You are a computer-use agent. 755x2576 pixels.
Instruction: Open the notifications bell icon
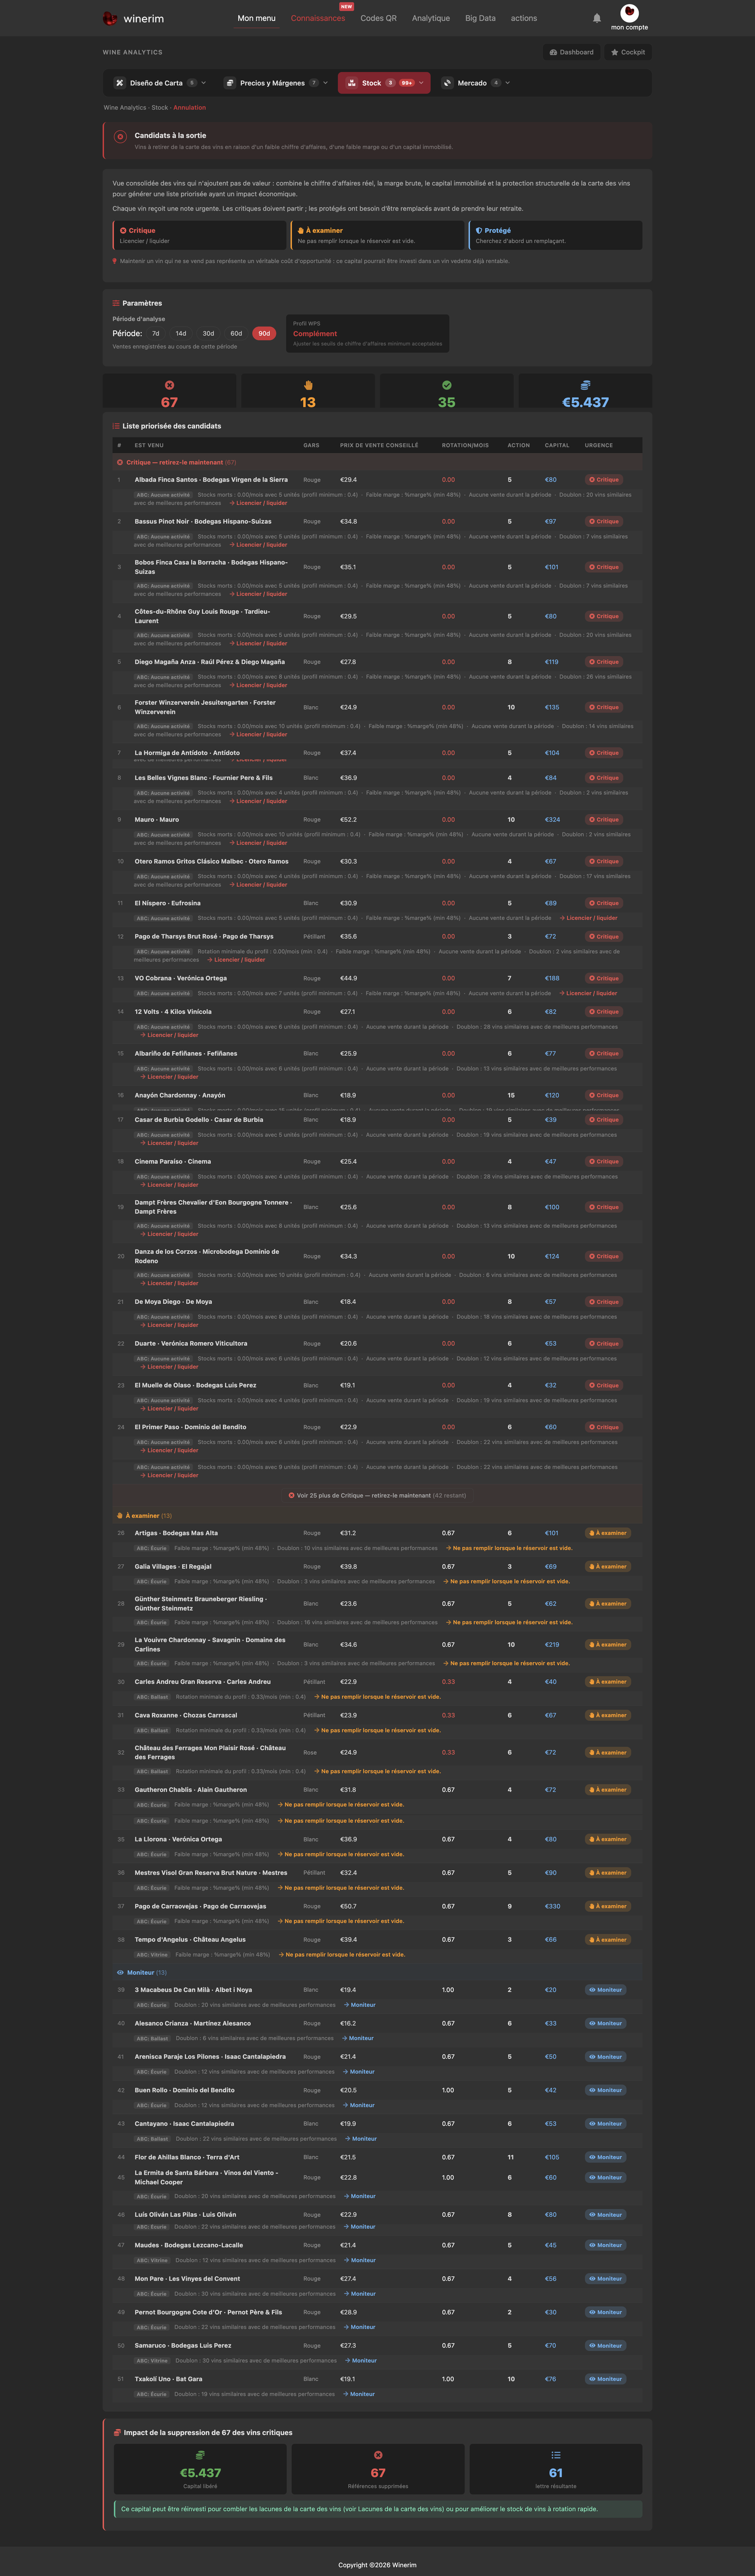597,18
